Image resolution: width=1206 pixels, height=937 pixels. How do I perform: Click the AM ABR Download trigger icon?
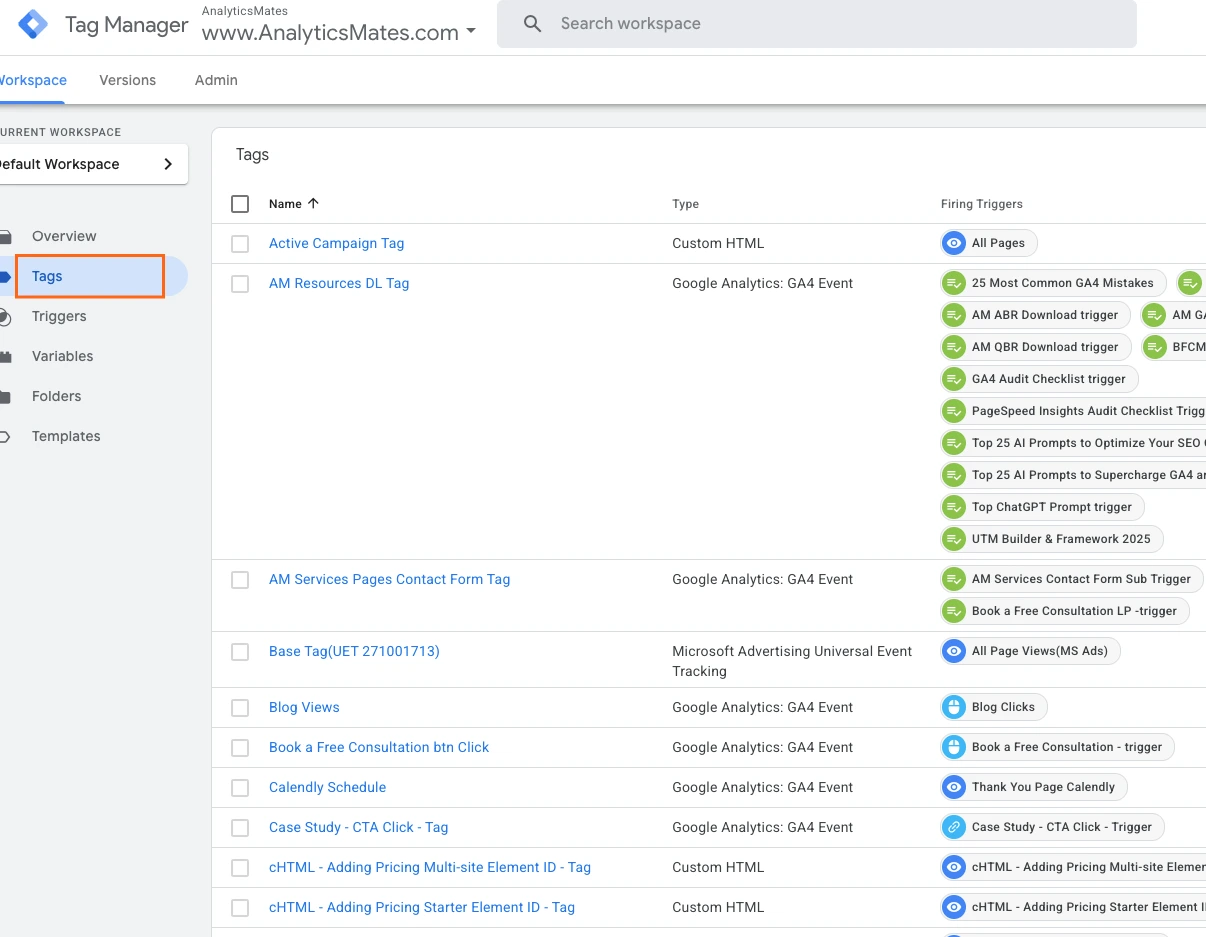click(x=954, y=315)
